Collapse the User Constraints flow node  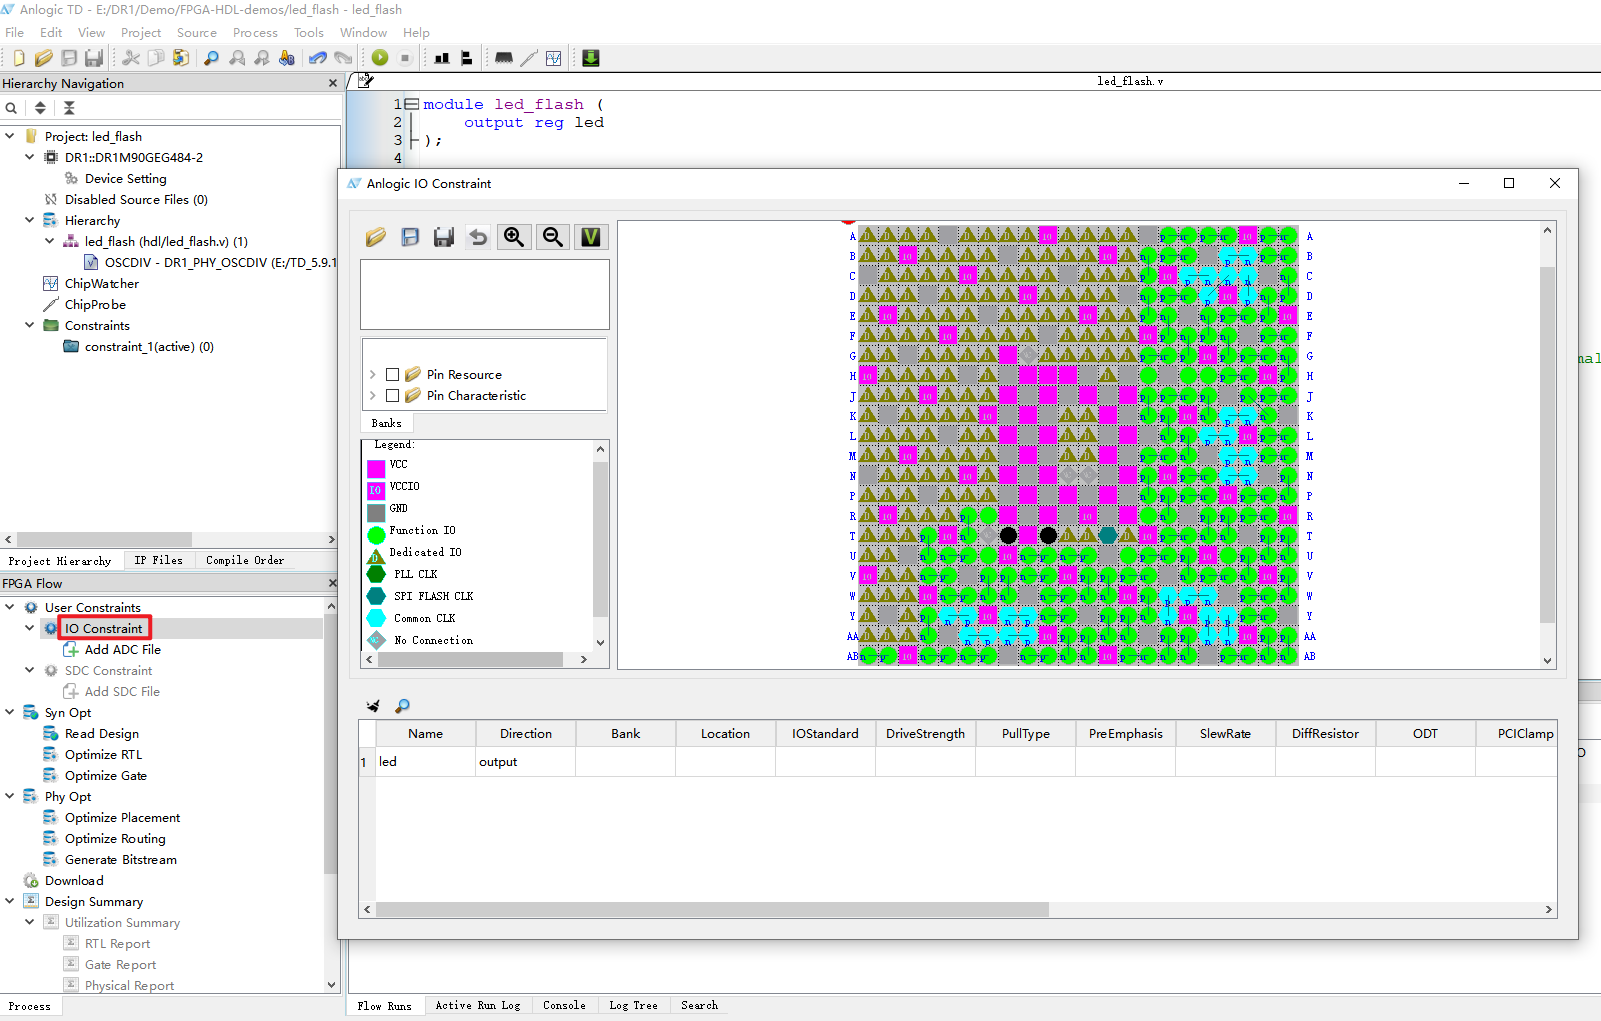[10, 607]
